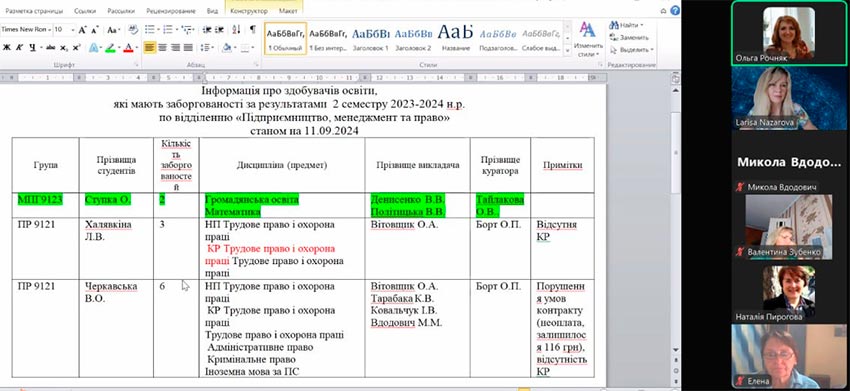Apply the Заголовок 2 style
The height and width of the screenshot is (391, 850).
click(413, 39)
